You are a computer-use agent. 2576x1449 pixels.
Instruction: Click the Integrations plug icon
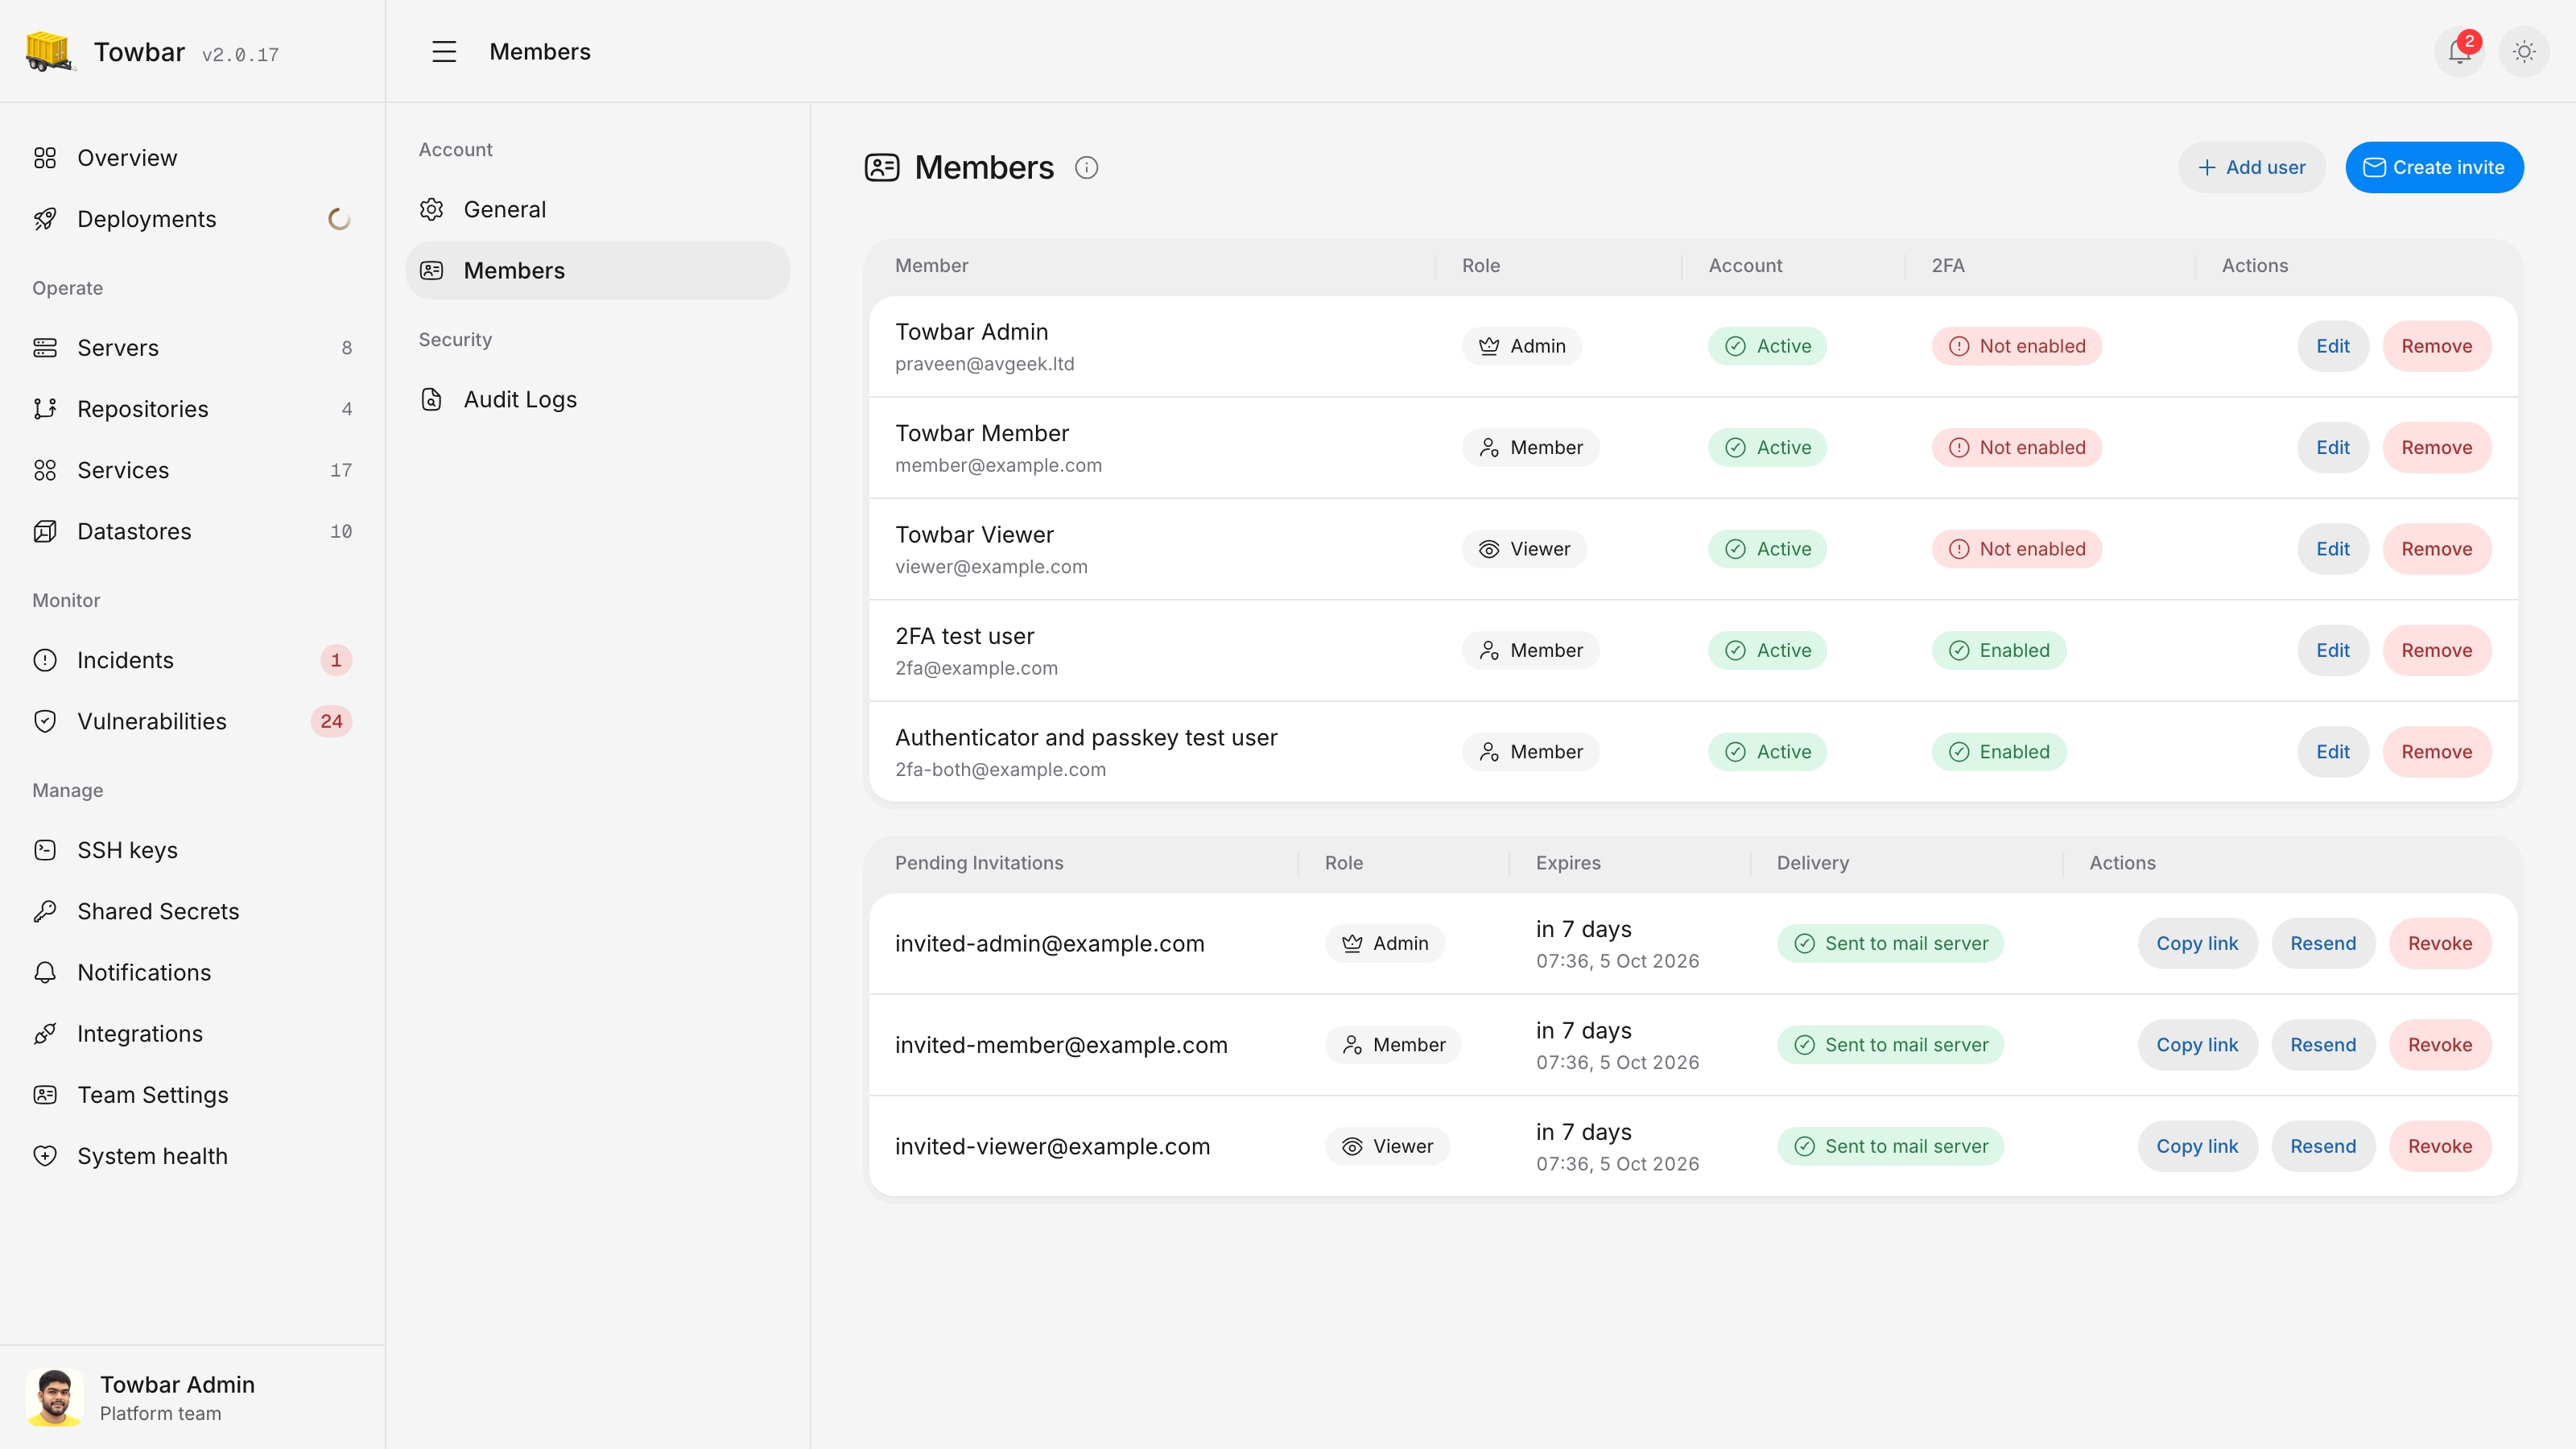[45, 1033]
